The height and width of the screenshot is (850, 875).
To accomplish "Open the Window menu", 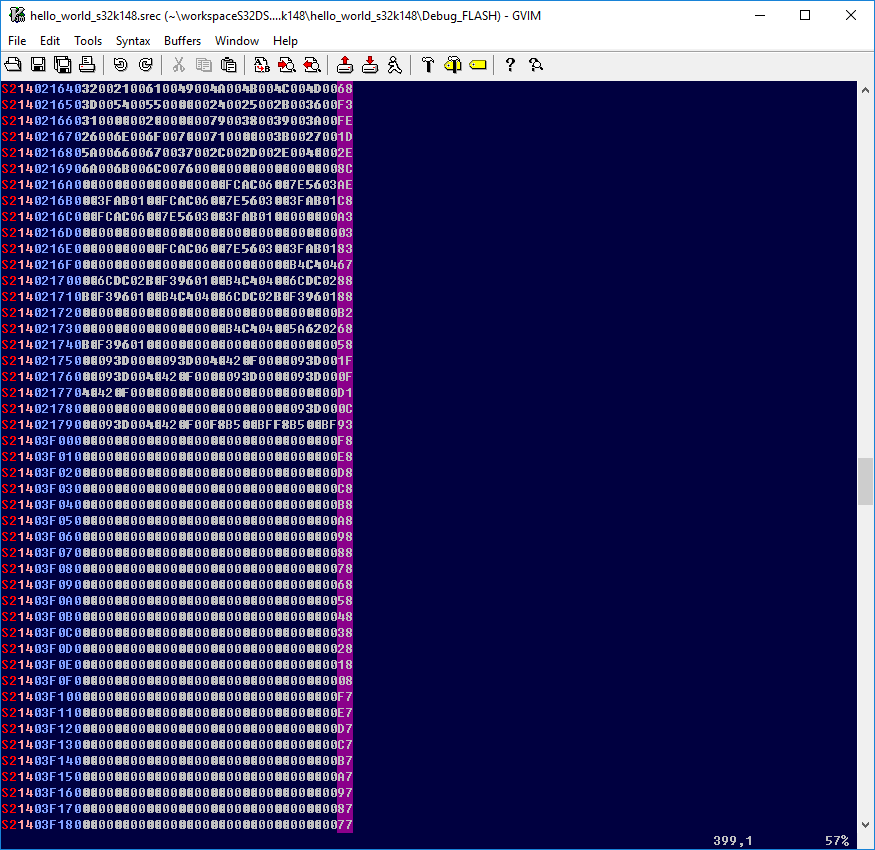I will point(237,41).
